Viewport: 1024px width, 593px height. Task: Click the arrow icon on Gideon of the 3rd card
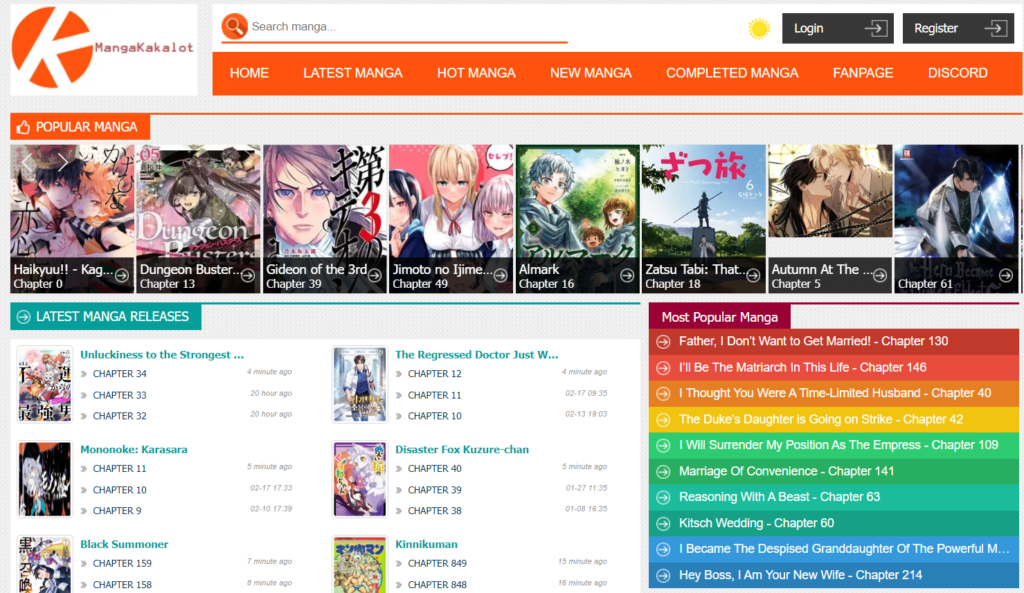click(x=374, y=276)
